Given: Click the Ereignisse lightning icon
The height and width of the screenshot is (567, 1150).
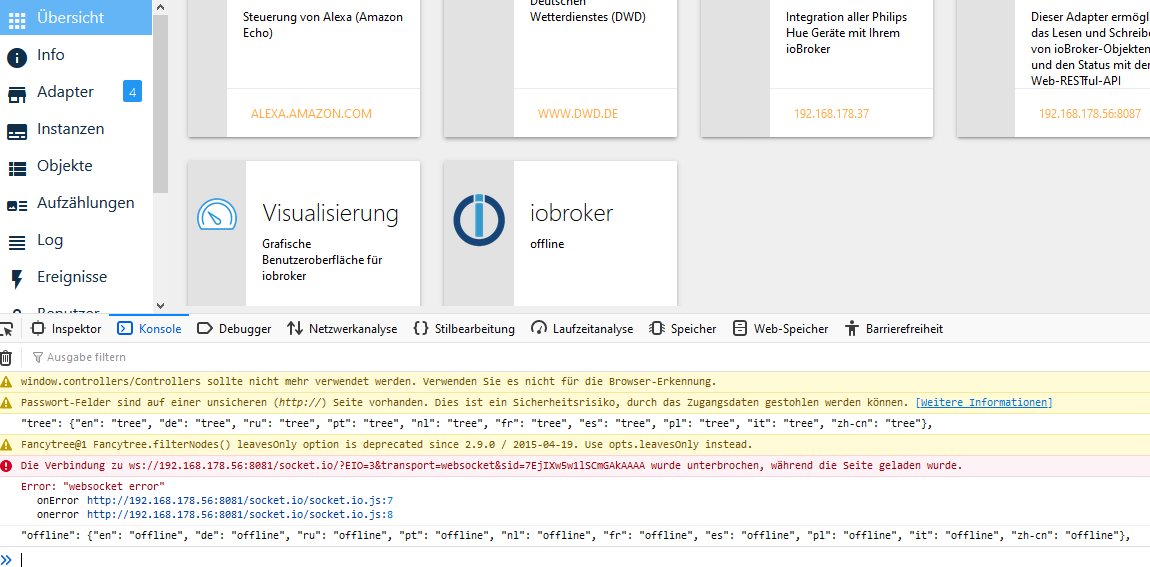Looking at the screenshot, I should coord(17,279).
